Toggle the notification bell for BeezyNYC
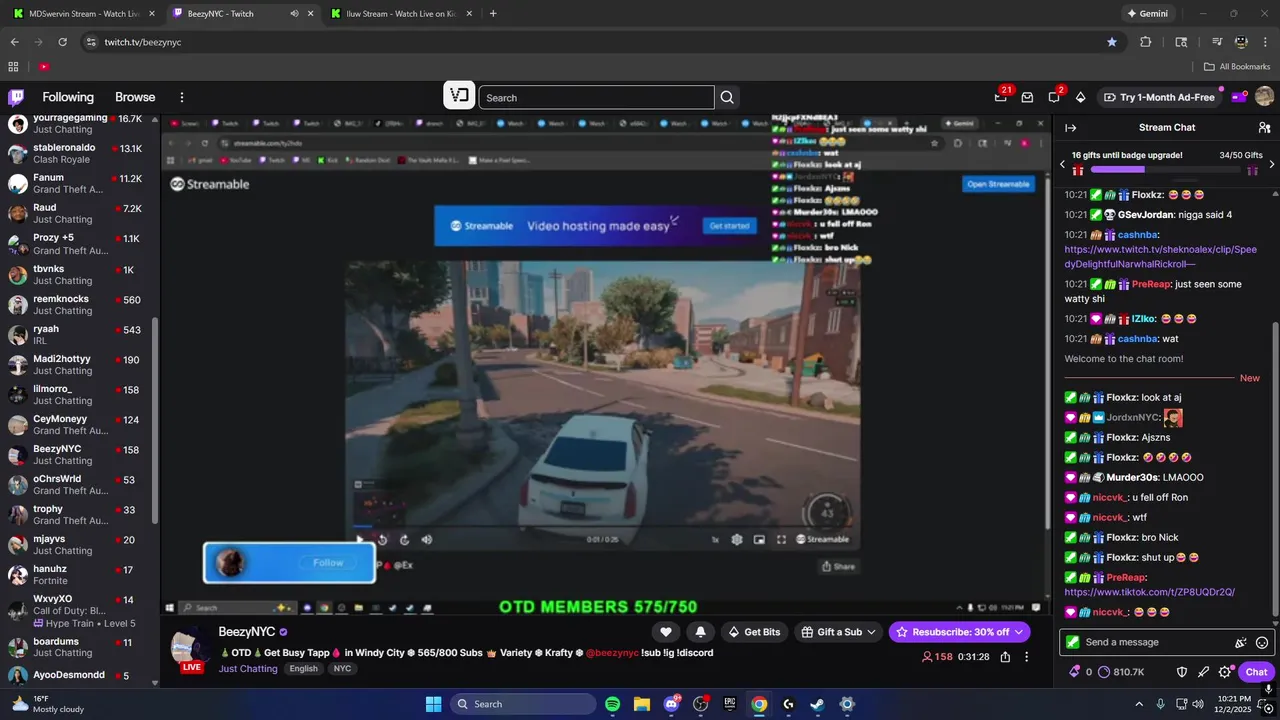Screen dimensions: 1280x720 coord(700,632)
